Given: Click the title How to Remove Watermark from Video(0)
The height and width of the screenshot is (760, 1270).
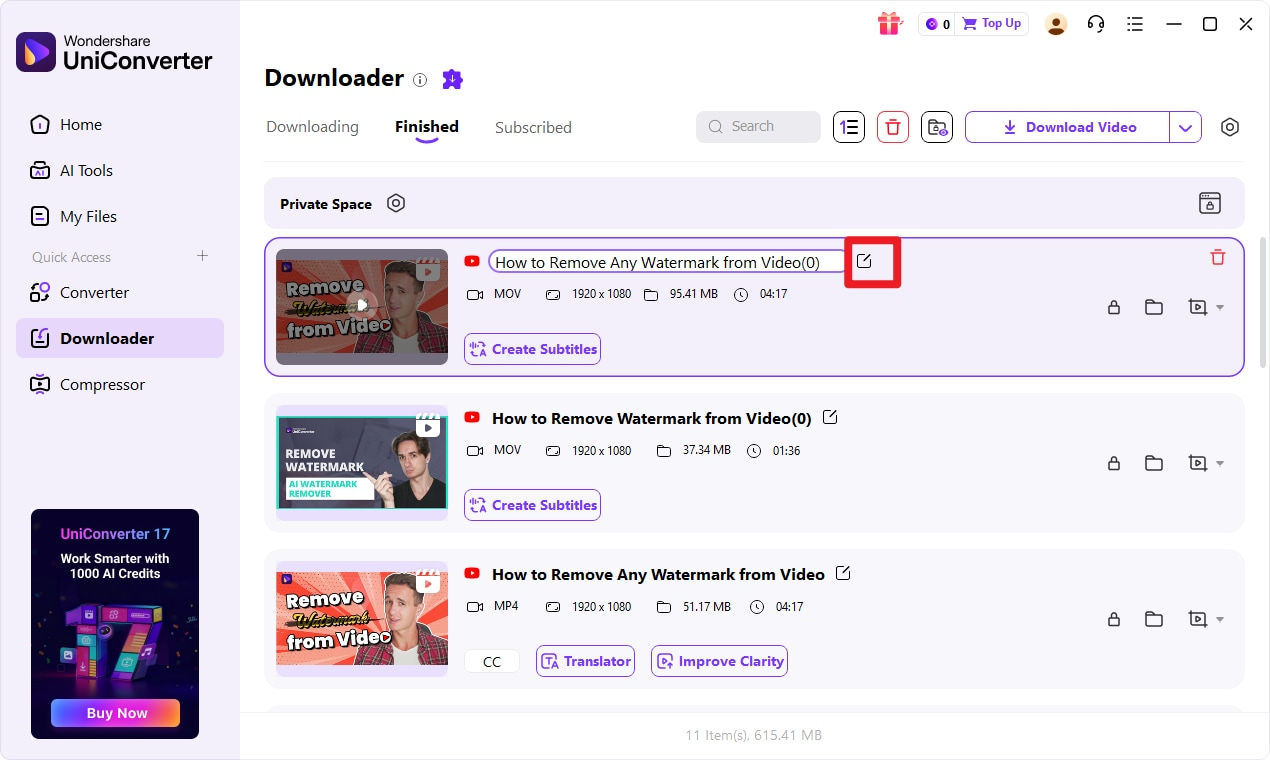Looking at the screenshot, I should tap(652, 419).
